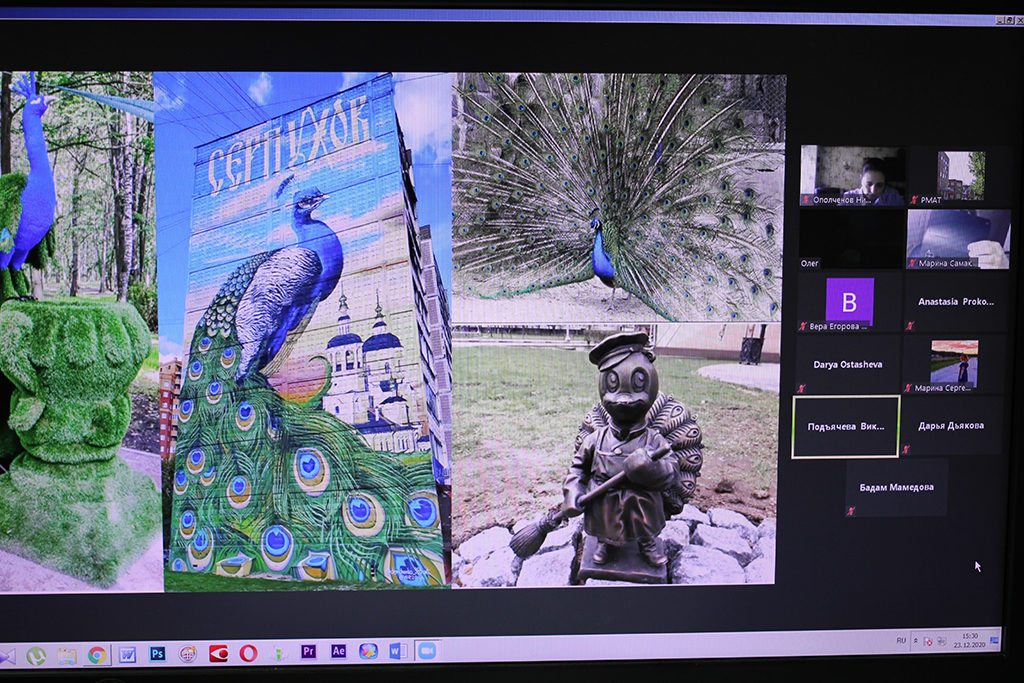
Task: Select Вера Егорова's purple B avatar tile
Action: coord(850,302)
